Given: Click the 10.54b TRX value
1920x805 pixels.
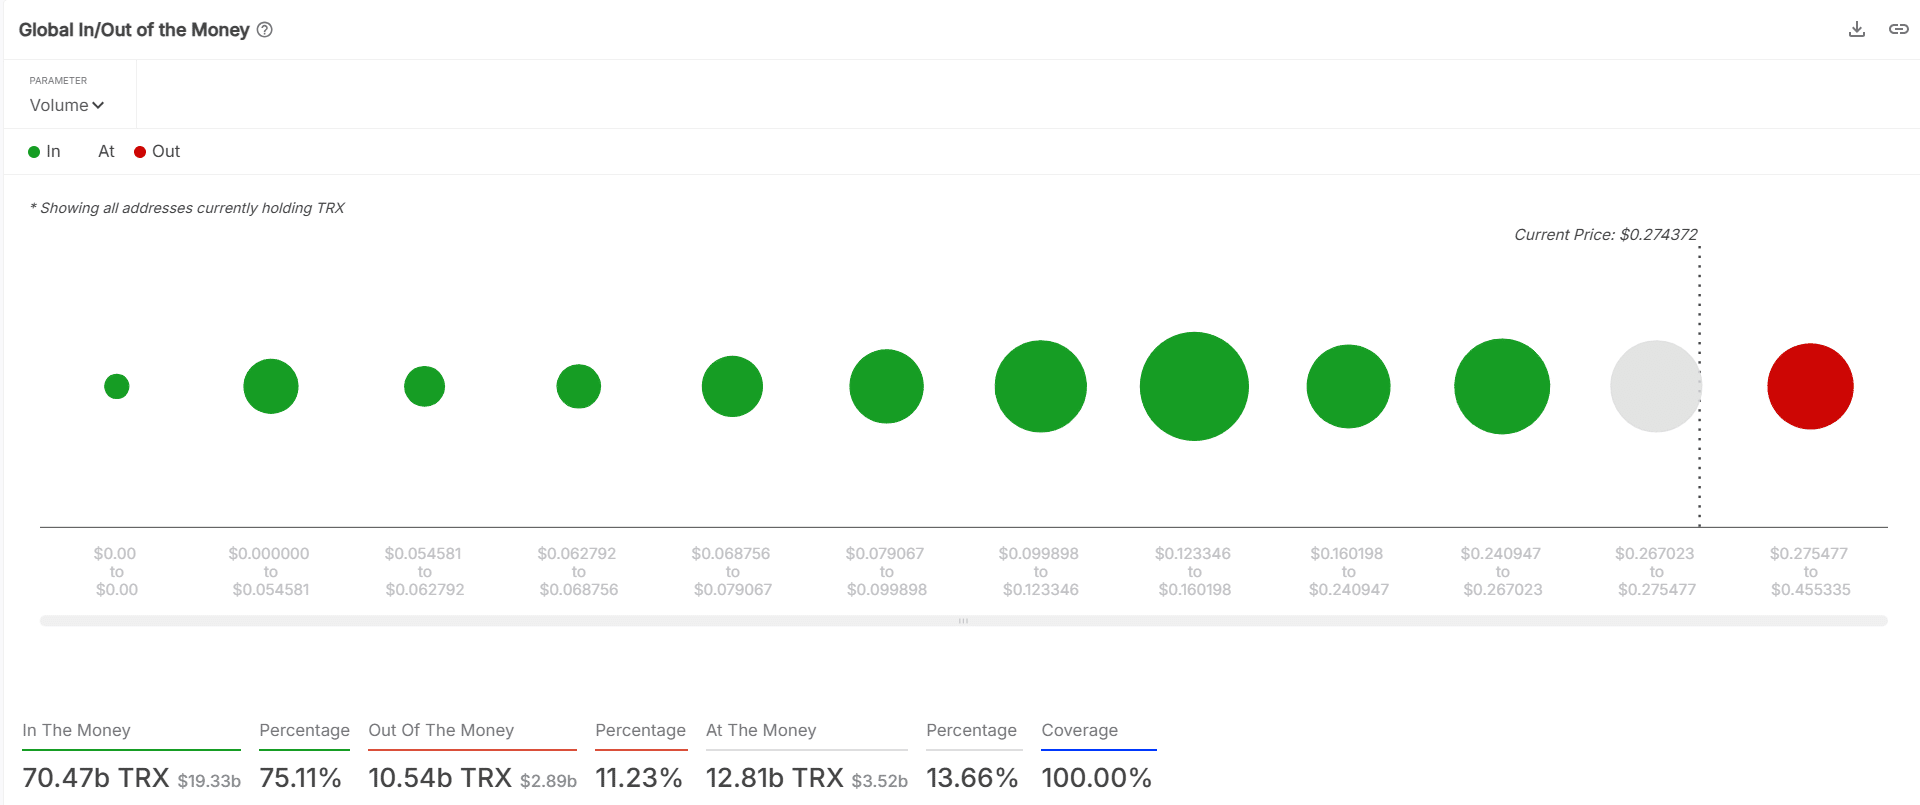Looking at the screenshot, I should pyautogui.click(x=440, y=778).
